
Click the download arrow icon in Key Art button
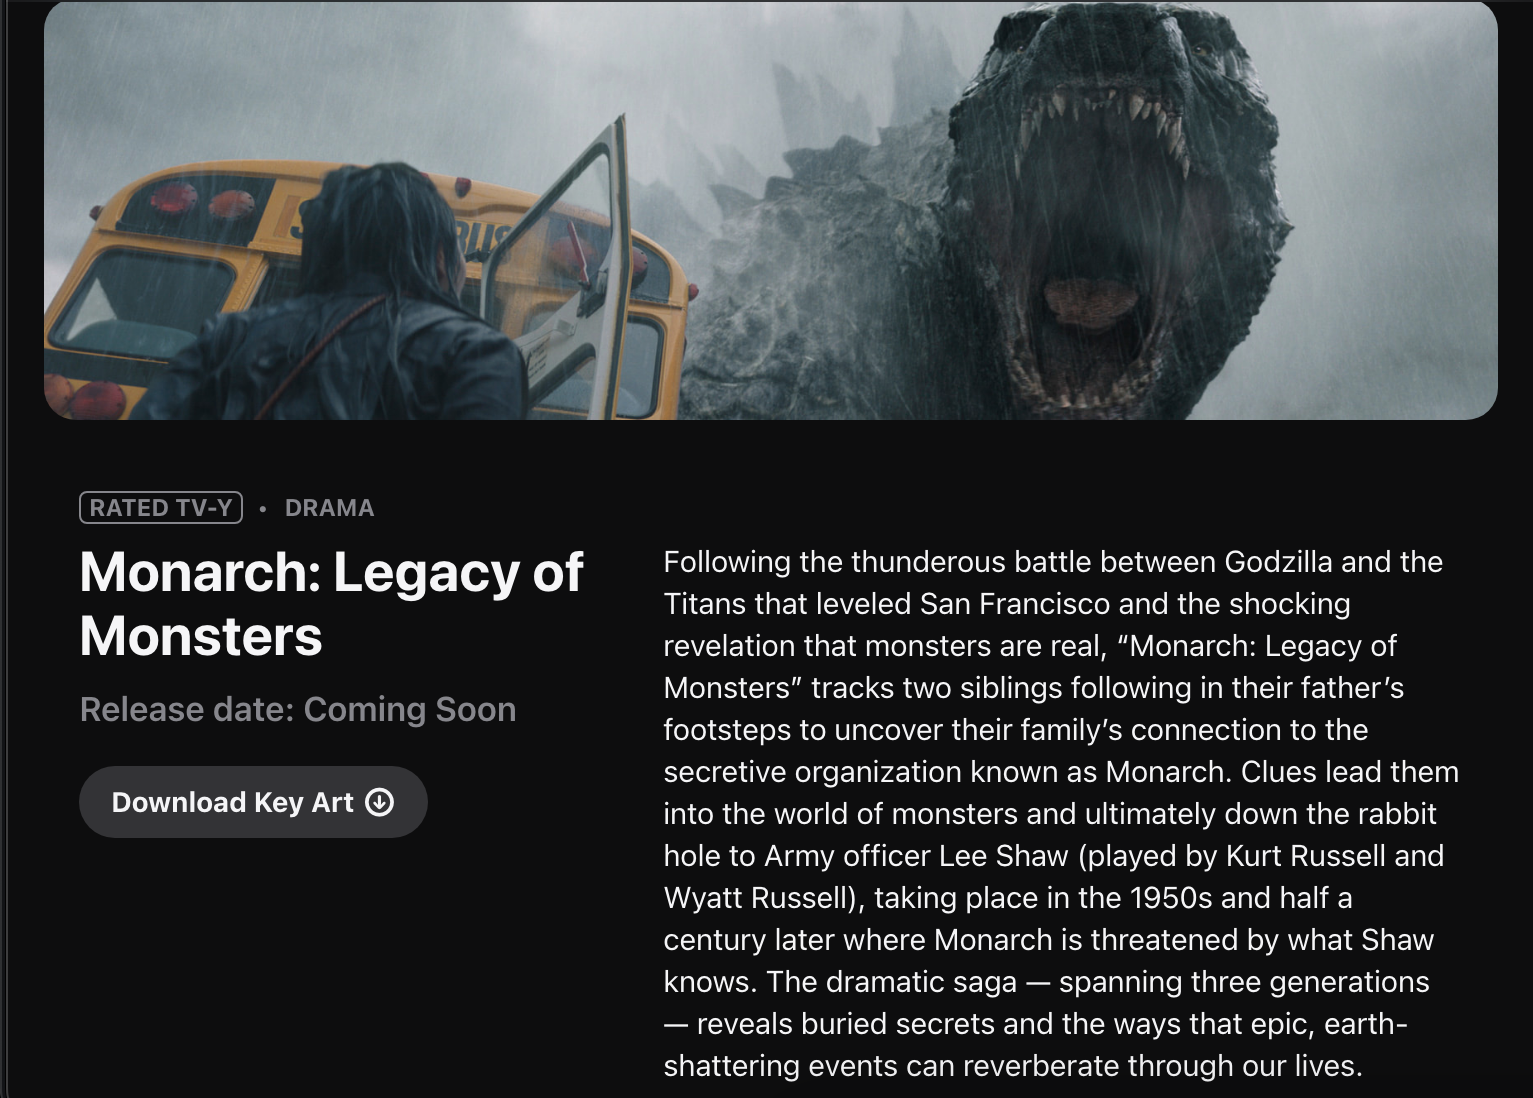click(x=380, y=802)
